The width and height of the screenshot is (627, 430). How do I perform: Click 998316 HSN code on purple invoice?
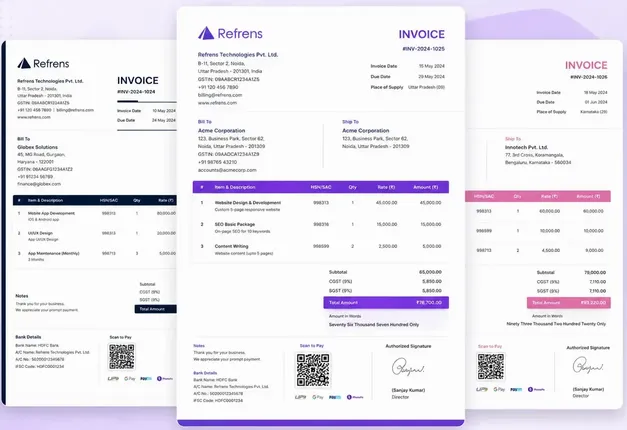tap(321, 224)
